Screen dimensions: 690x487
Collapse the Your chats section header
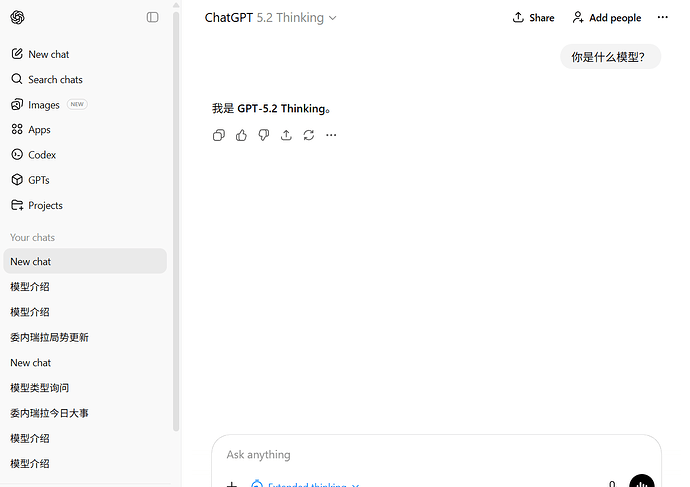33,238
